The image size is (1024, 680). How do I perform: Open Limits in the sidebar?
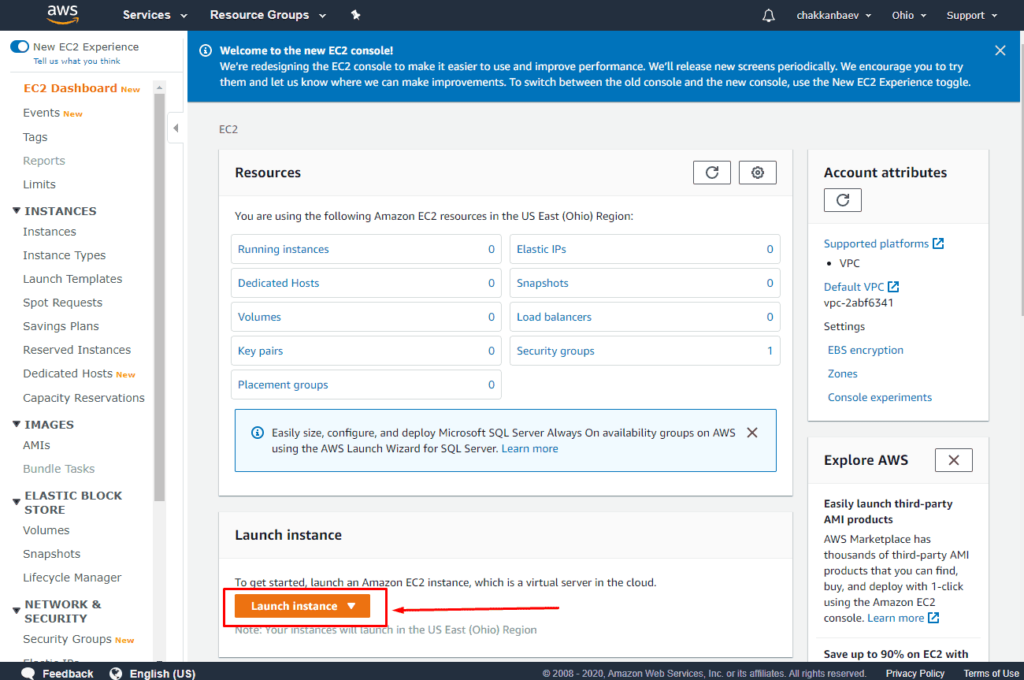(x=39, y=184)
